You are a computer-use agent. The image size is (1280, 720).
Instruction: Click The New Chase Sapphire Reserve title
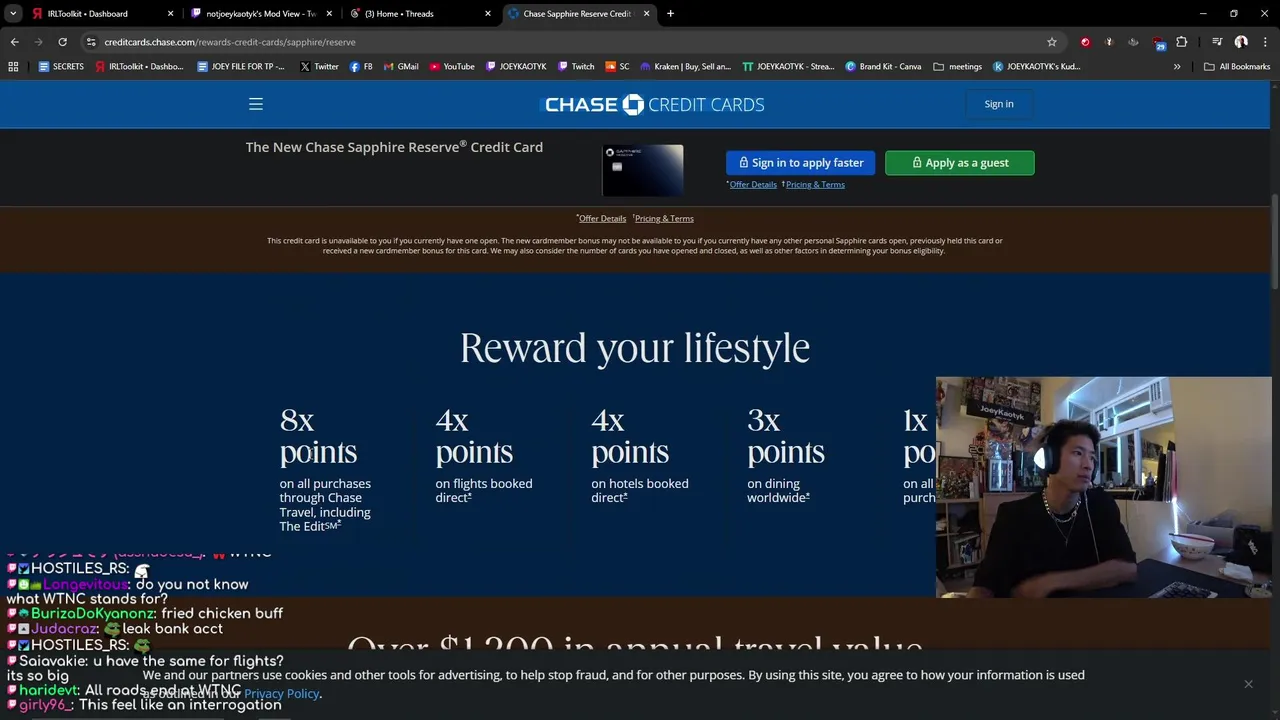pos(394,147)
